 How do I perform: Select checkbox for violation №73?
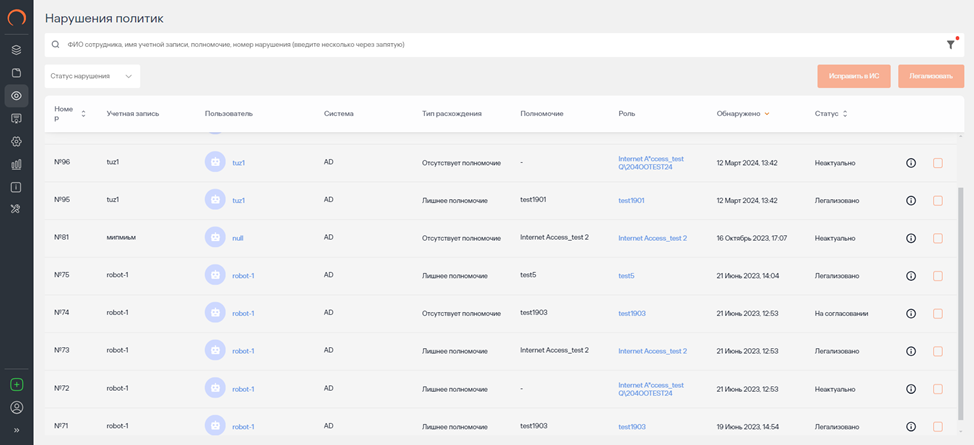point(938,351)
